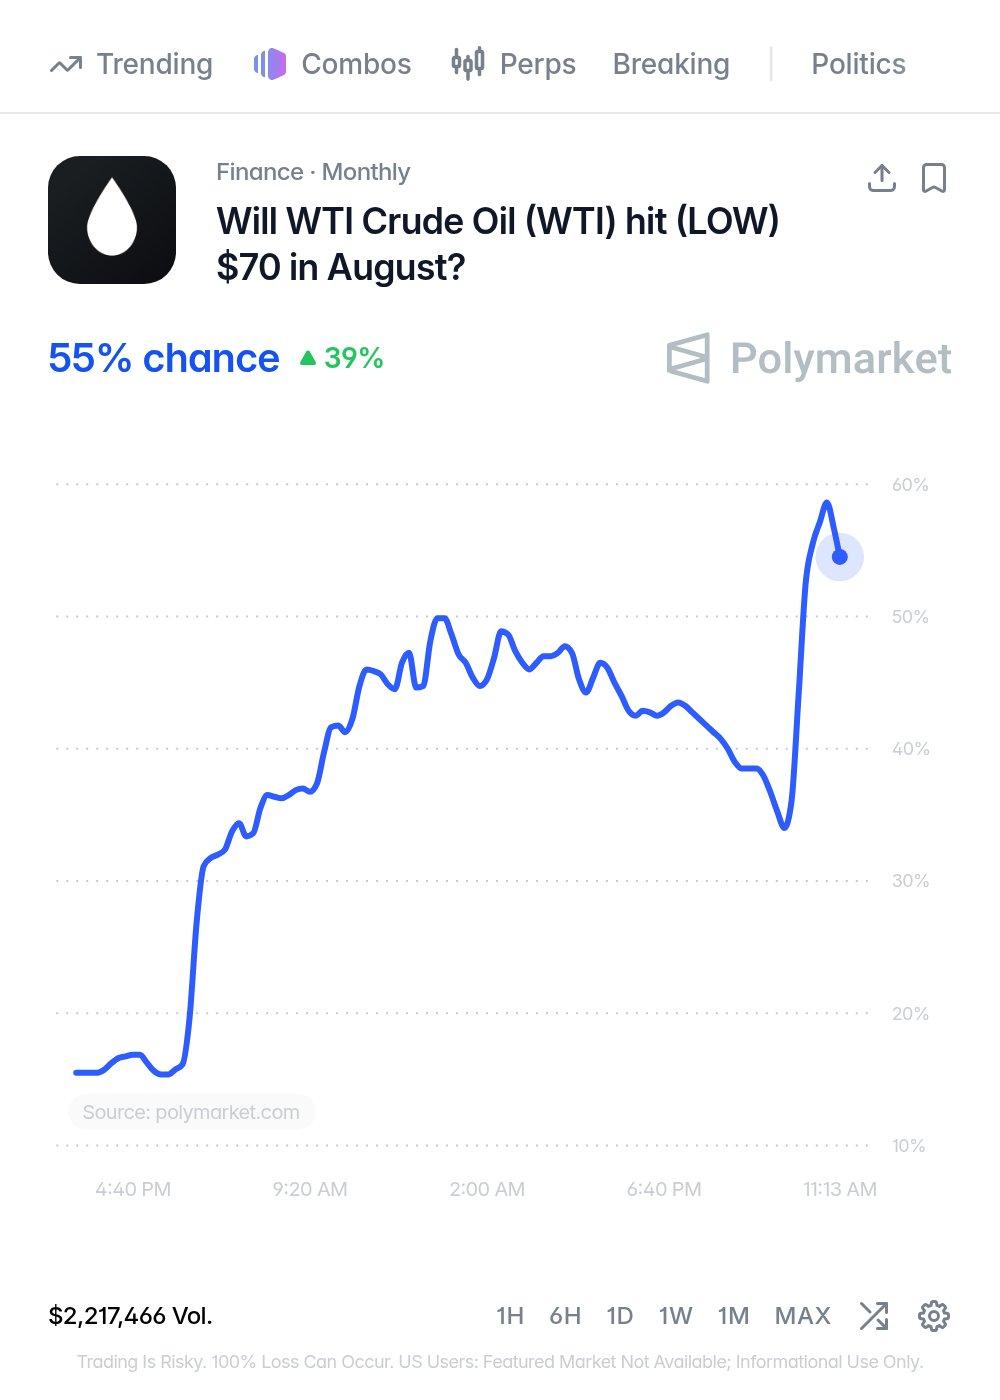Open the share/upload icon
This screenshot has width=1000, height=1400.
pyautogui.click(x=881, y=178)
